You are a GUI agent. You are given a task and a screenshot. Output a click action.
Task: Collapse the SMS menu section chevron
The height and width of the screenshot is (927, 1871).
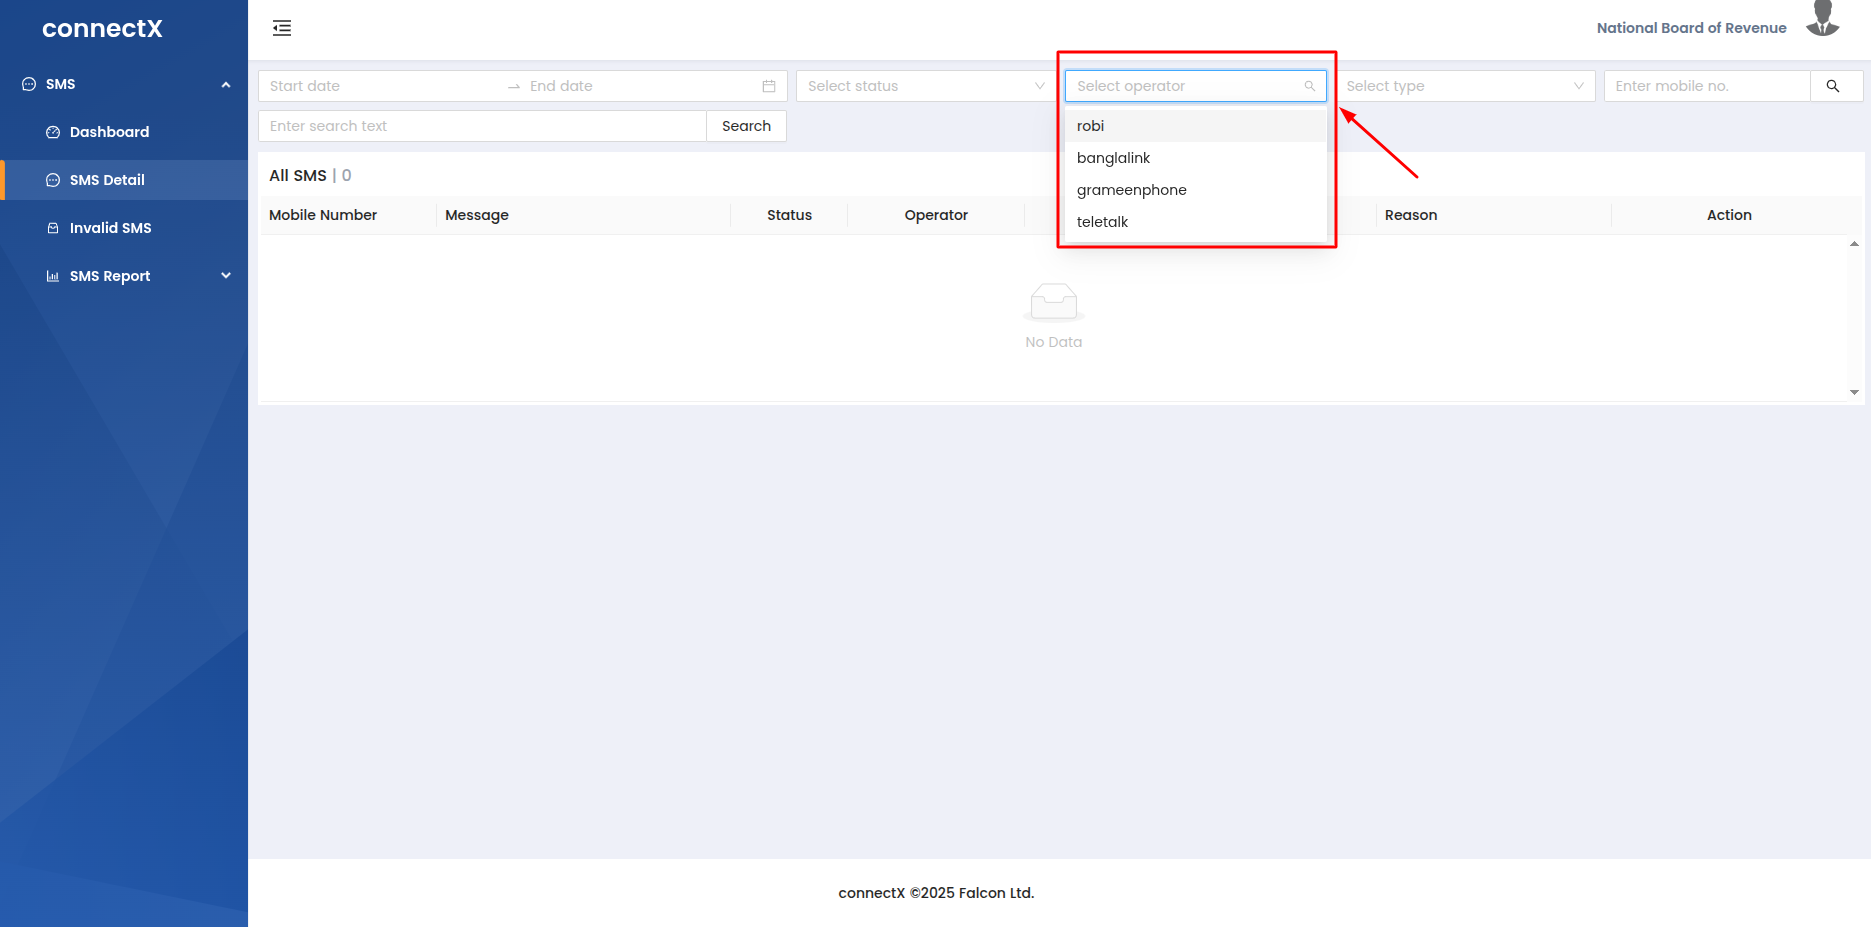click(x=226, y=85)
